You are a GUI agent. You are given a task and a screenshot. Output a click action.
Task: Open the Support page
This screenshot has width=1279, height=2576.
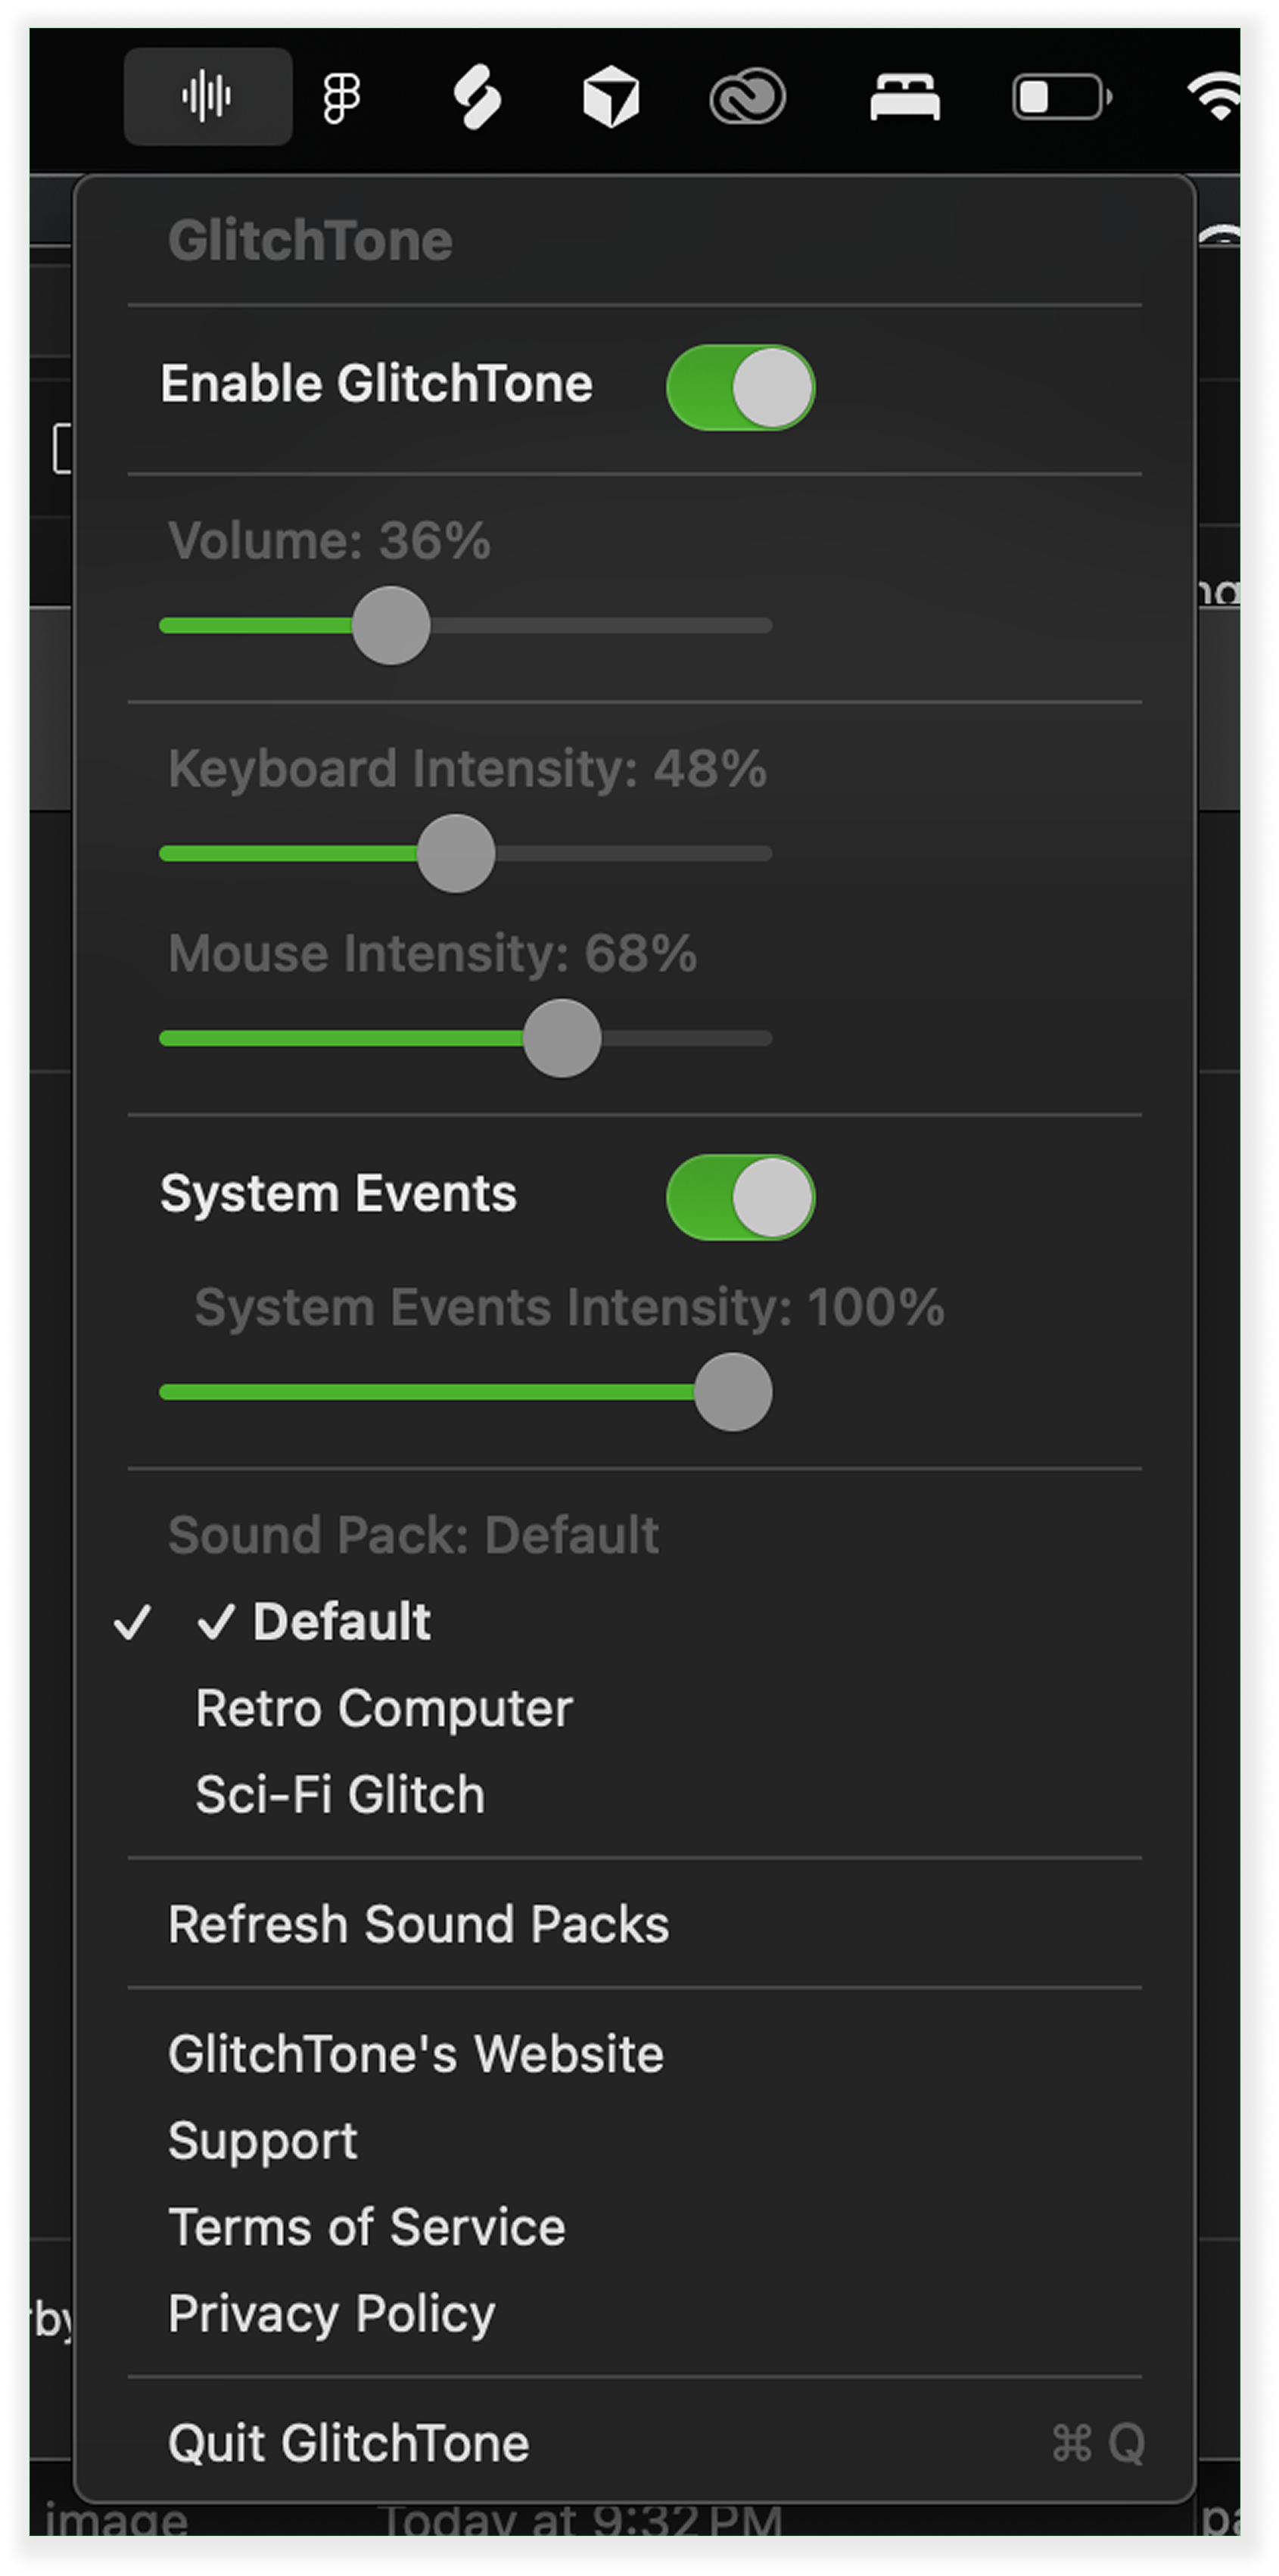(x=262, y=2140)
